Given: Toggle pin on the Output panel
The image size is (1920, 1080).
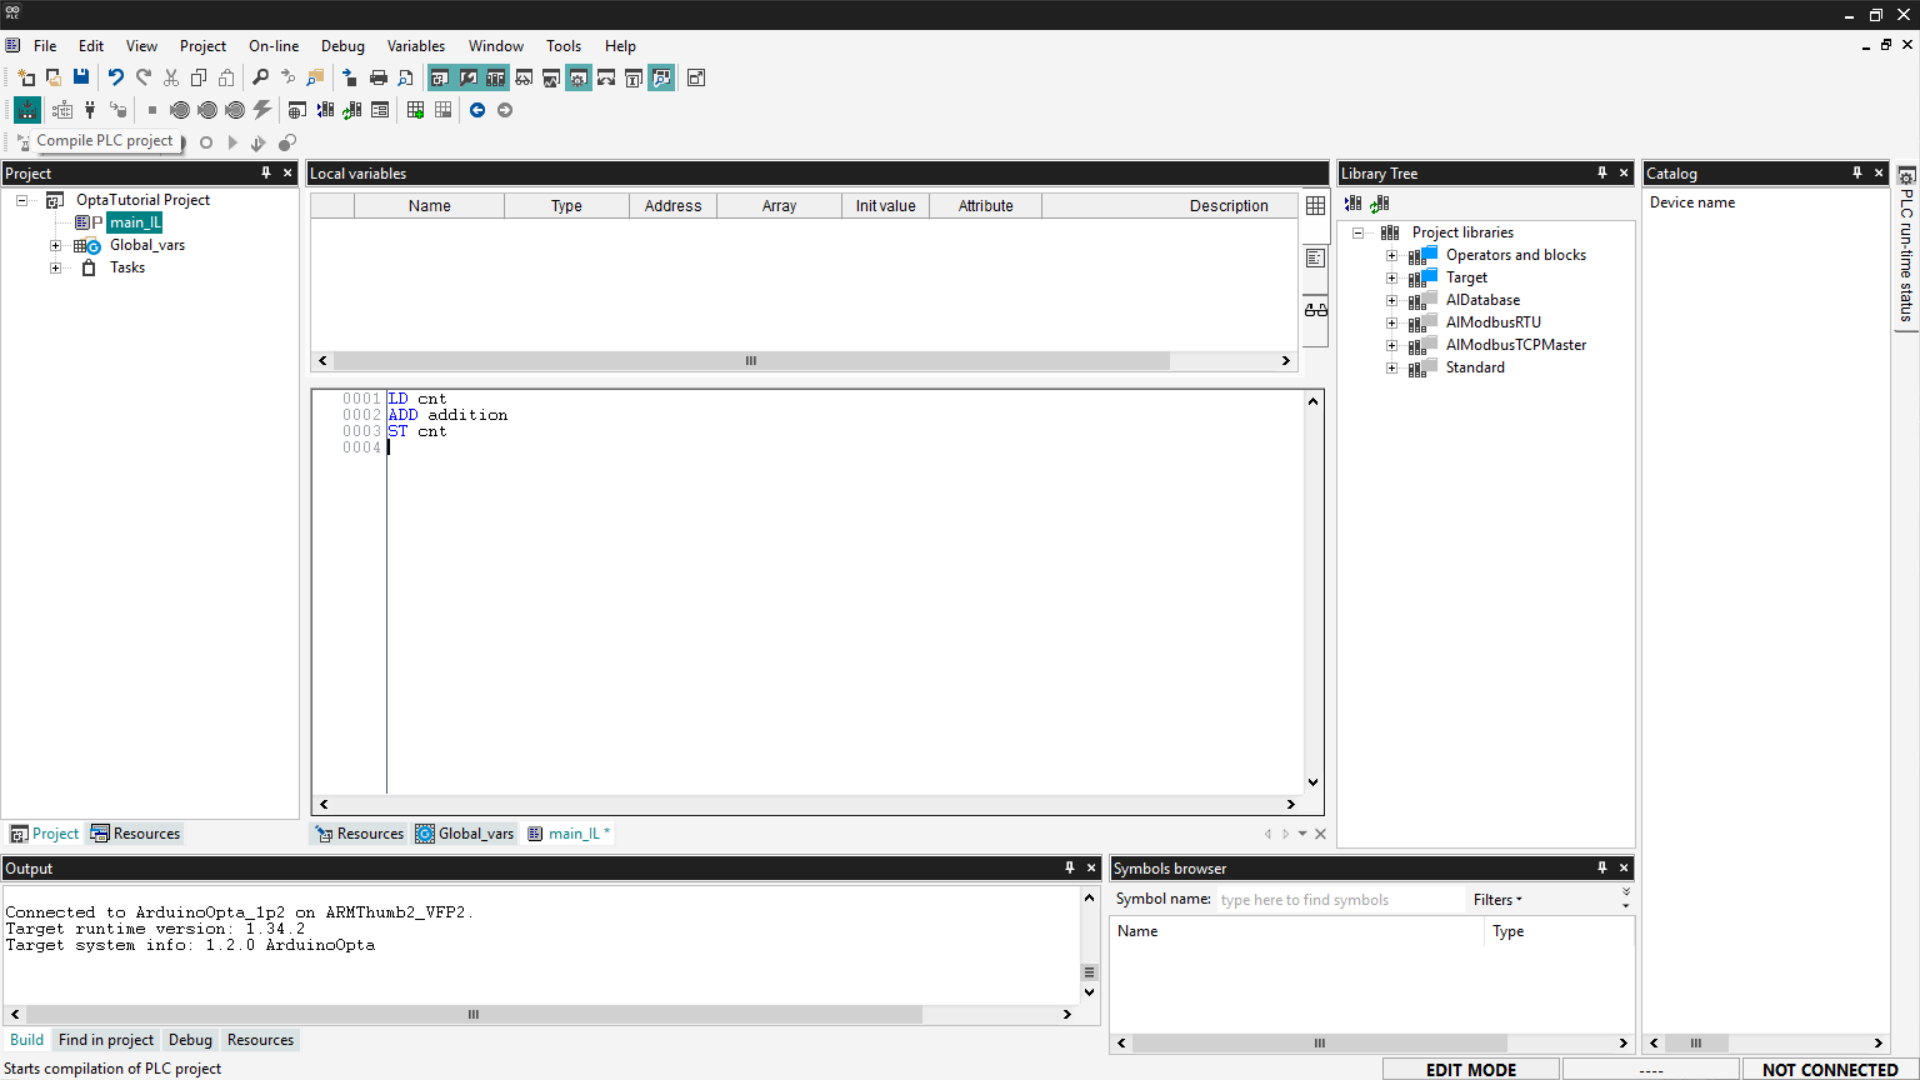Looking at the screenshot, I should (1069, 868).
